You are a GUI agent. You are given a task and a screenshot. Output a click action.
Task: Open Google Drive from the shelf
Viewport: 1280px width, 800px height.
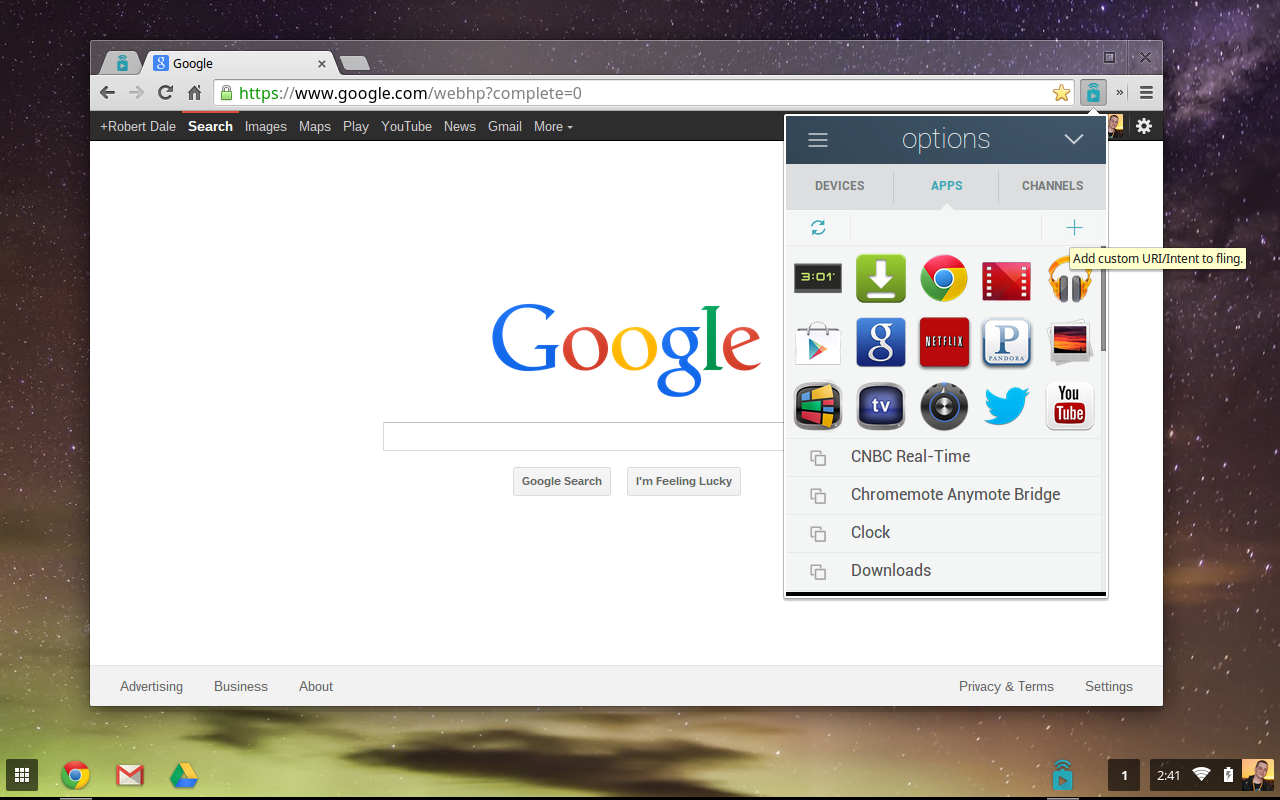pos(182,774)
